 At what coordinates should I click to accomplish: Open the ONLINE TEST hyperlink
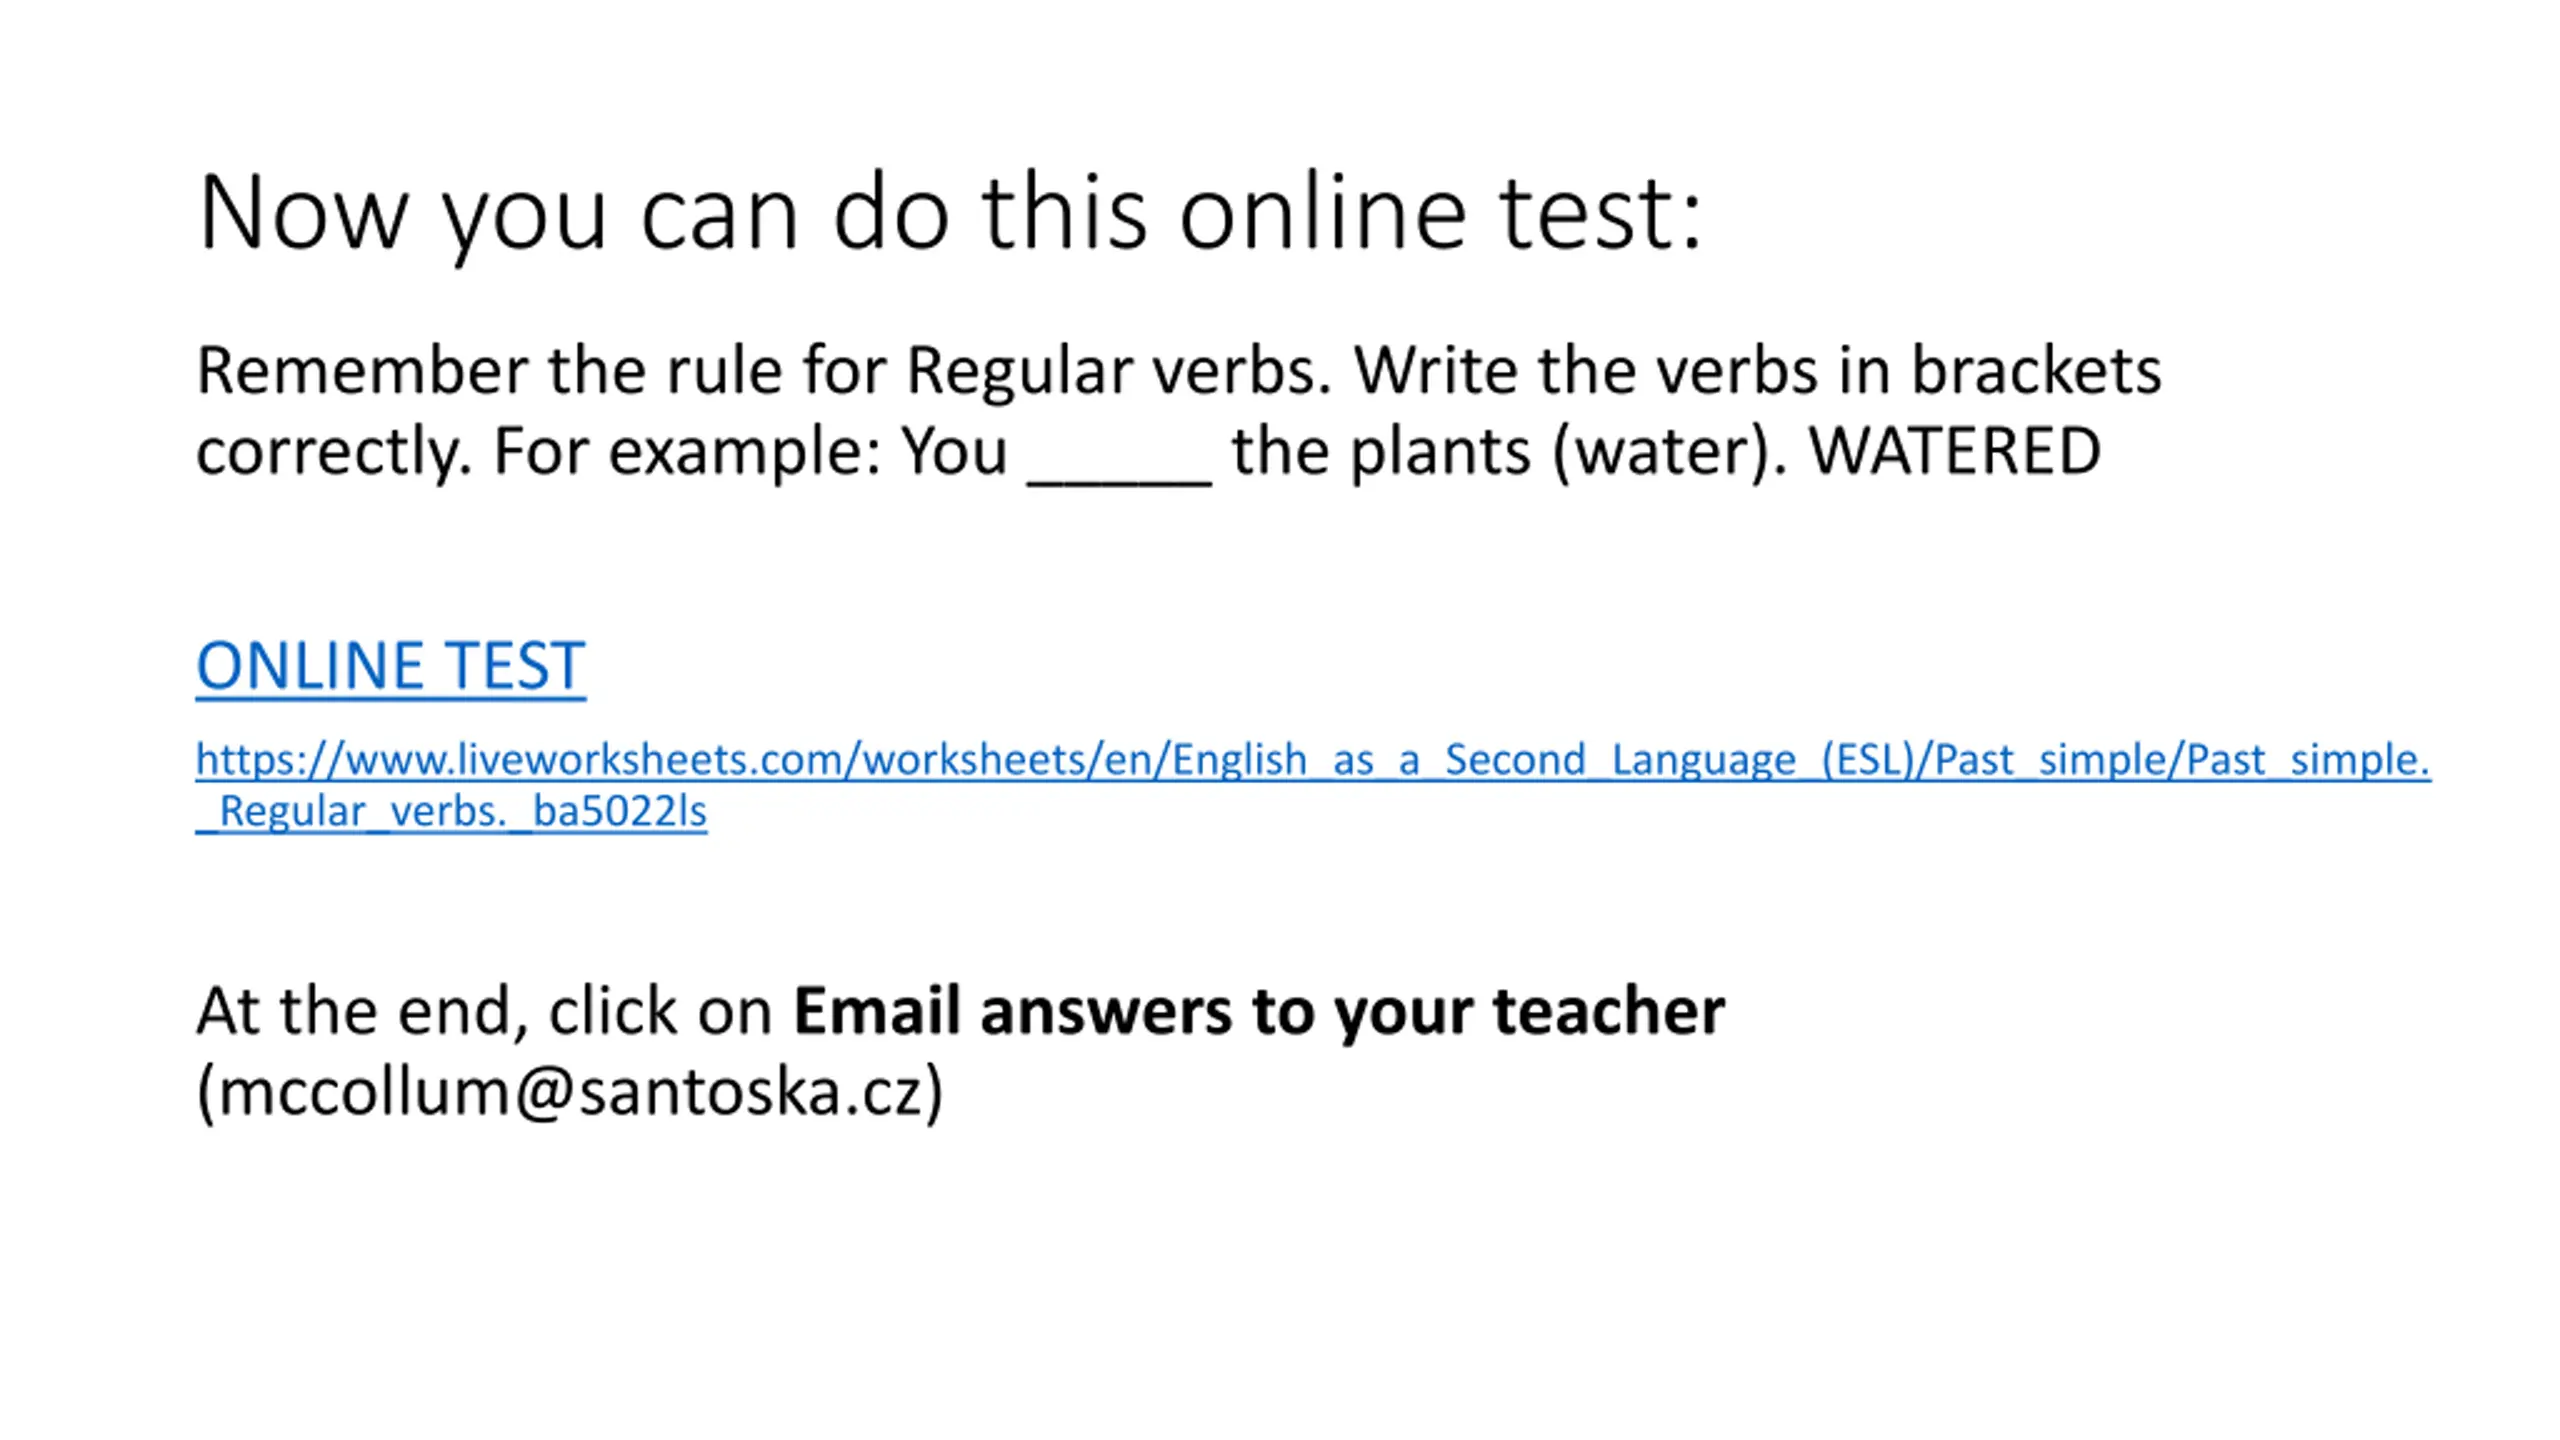tap(390, 665)
